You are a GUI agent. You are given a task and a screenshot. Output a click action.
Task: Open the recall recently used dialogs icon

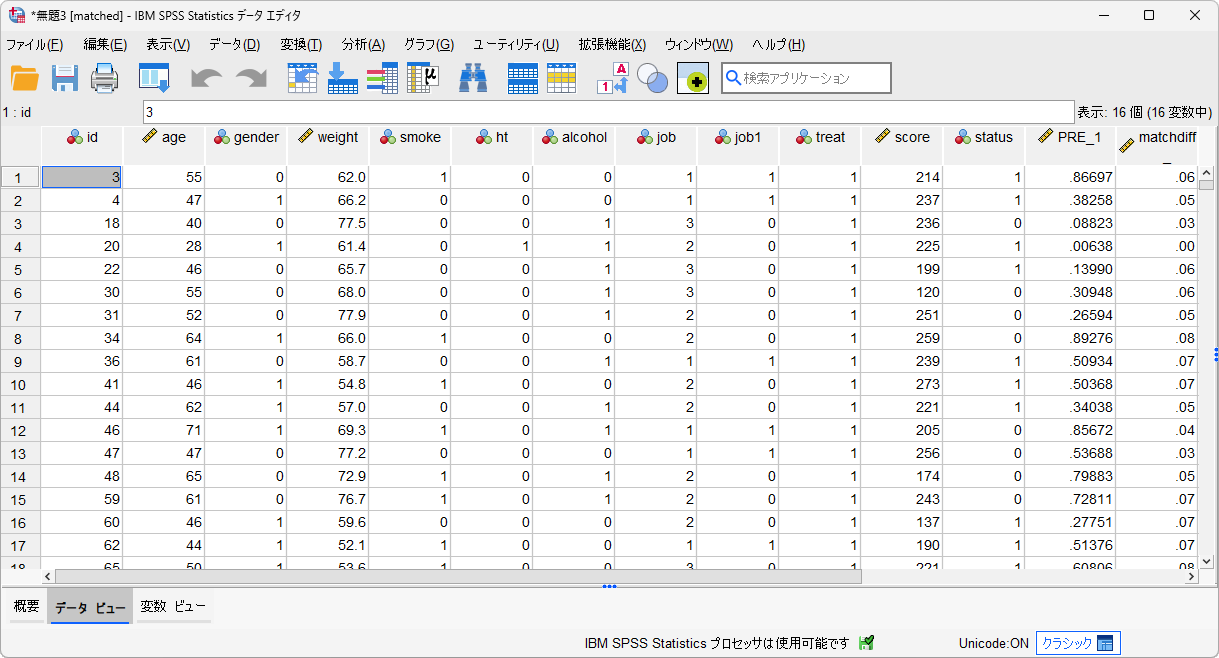tap(155, 78)
